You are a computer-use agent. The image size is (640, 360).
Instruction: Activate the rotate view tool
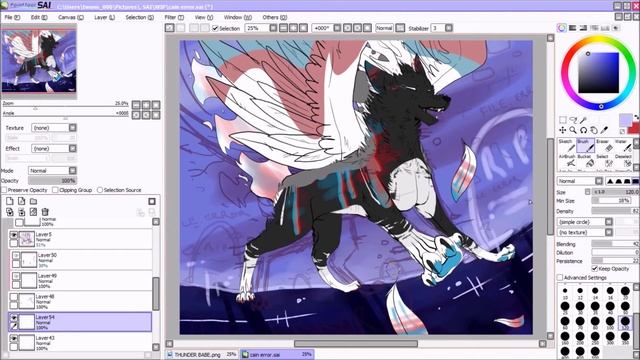pyautogui.click(x=584, y=130)
